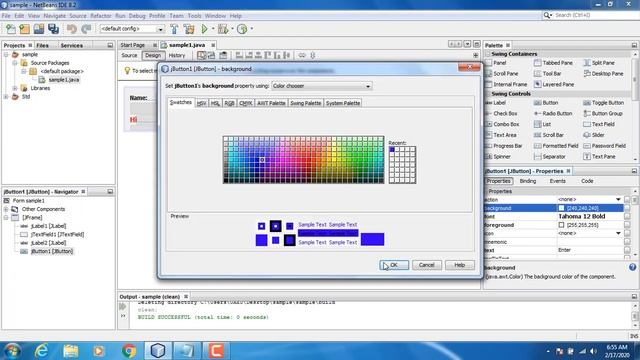Open the Tools menu

click(194, 16)
